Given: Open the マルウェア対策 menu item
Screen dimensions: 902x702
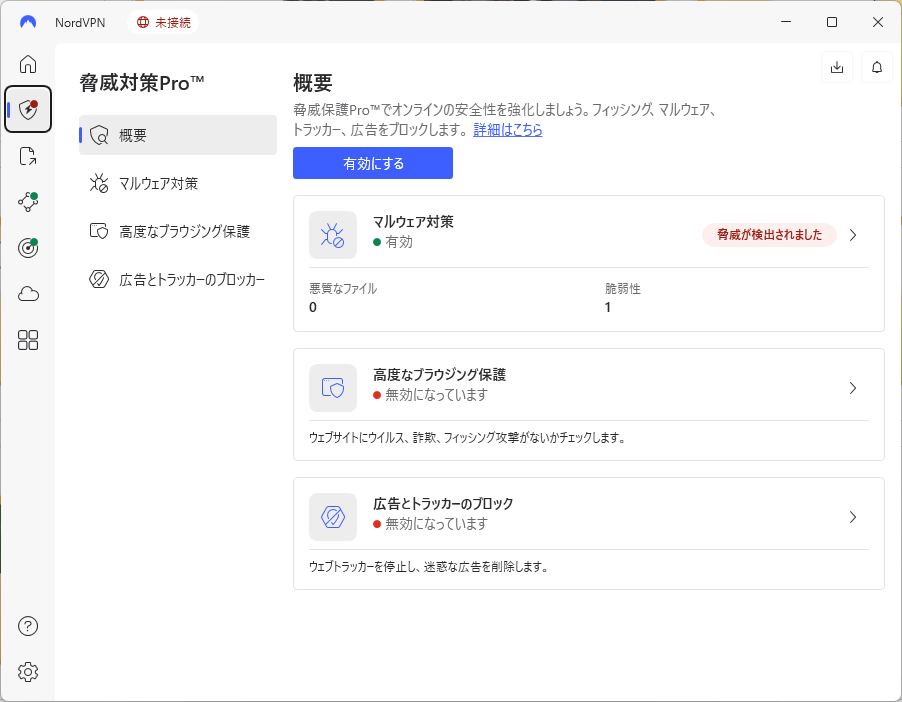Looking at the screenshot, I should tap(177, 183).
